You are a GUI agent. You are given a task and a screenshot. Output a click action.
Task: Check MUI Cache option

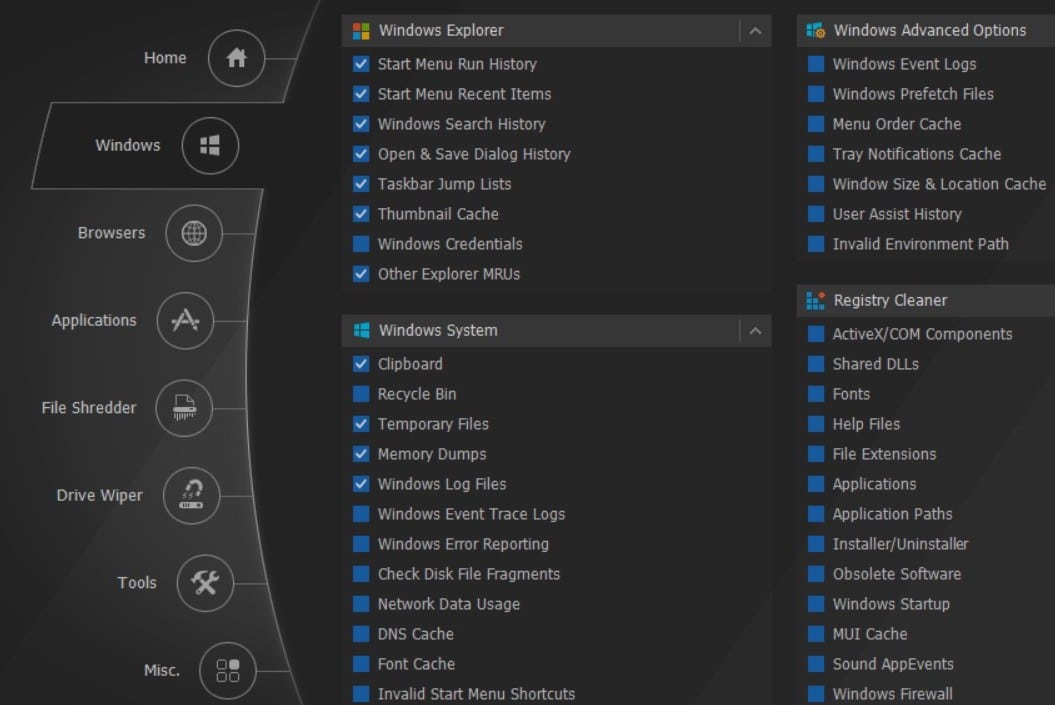tap(816, 634)
